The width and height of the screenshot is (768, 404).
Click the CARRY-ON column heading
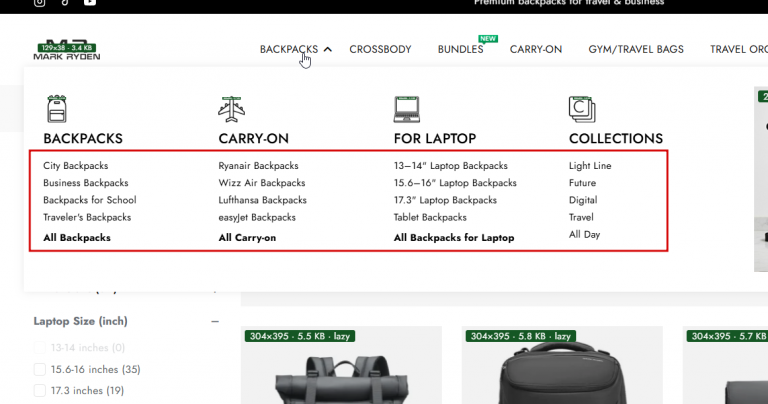click(x=253, y=139)
